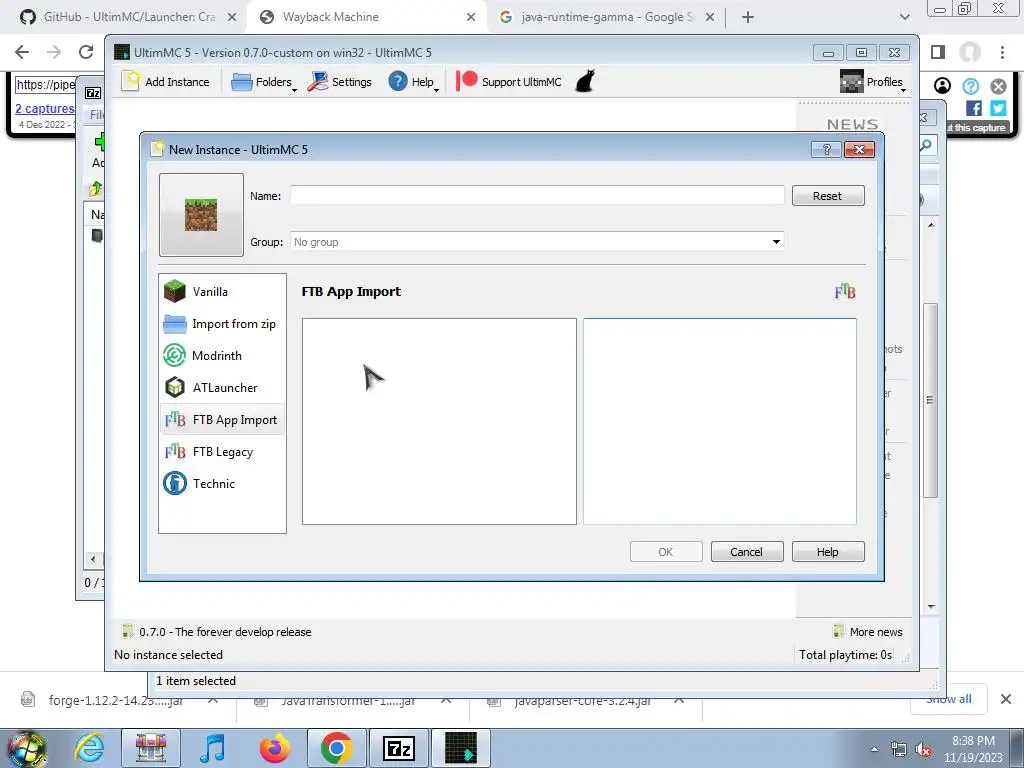
Task: Share capture on Facebook icon
Action: 974,108
